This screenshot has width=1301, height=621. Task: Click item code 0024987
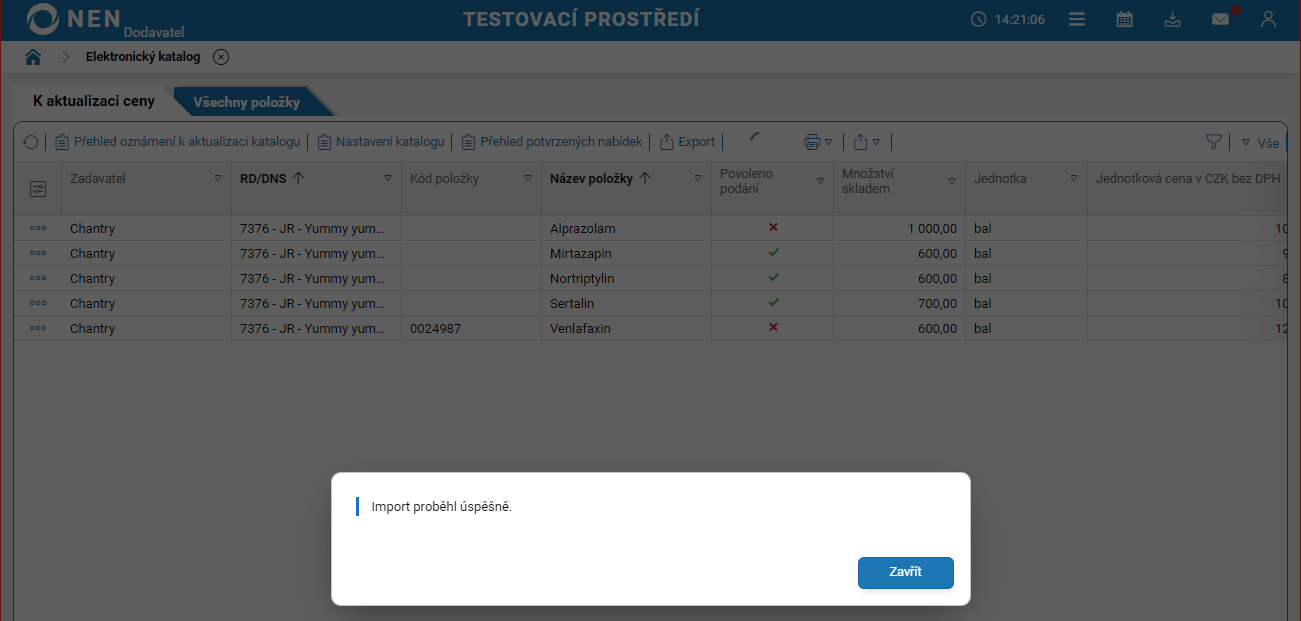(435, 329)
